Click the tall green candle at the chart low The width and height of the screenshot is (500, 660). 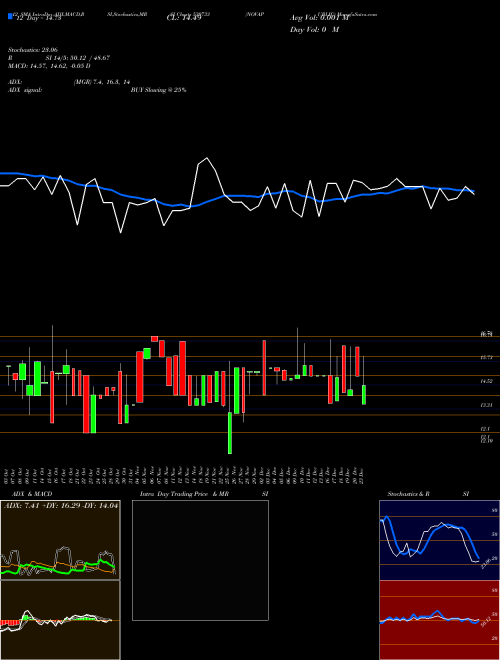click(x=230, y=433)
